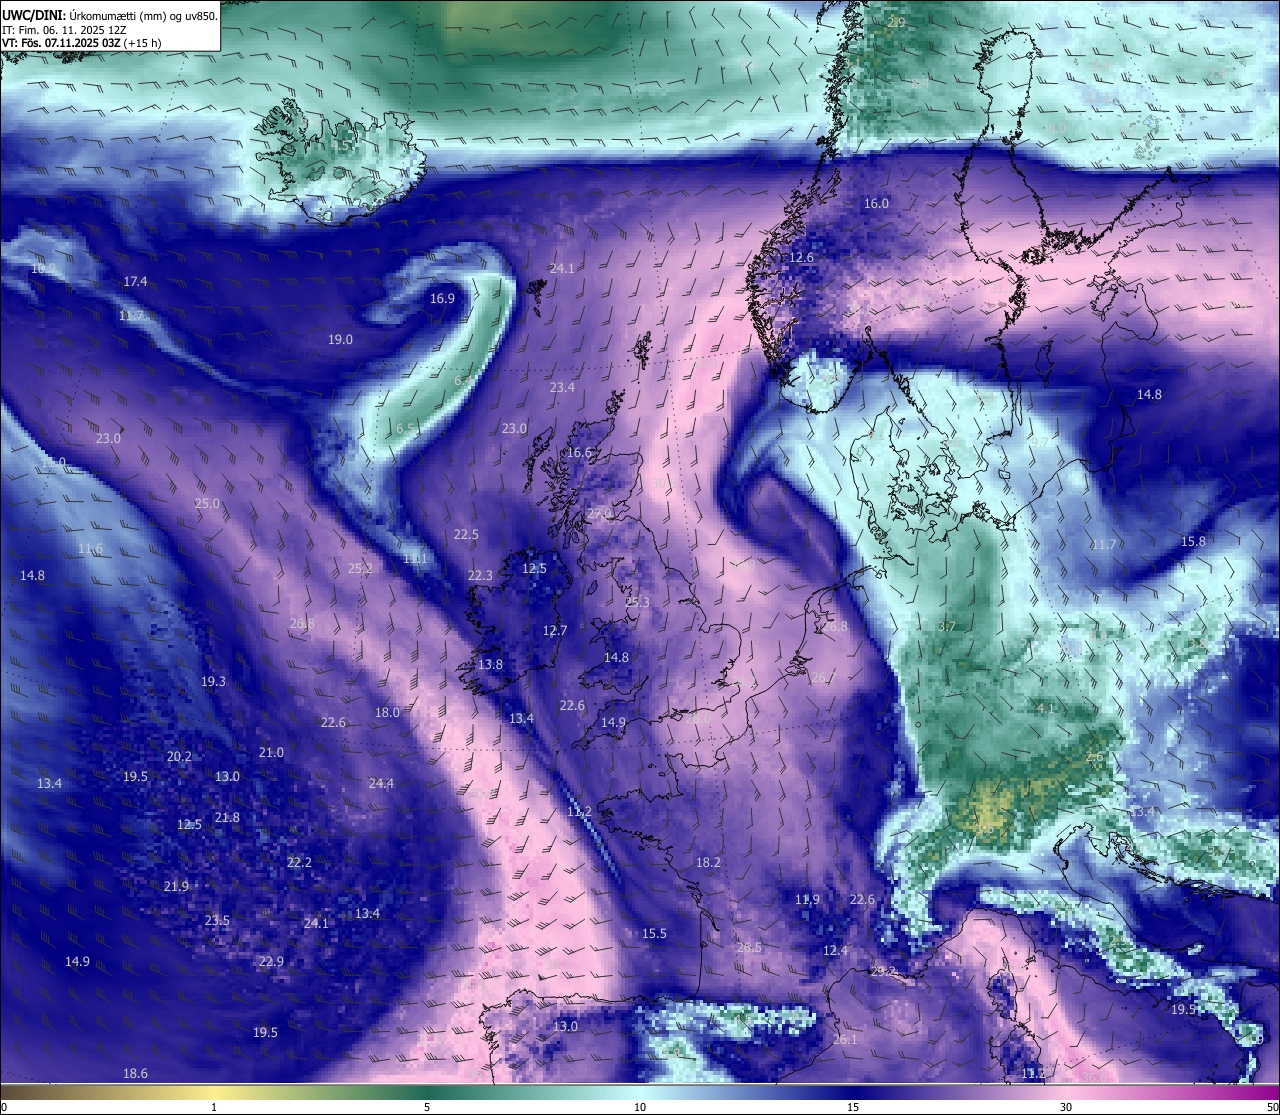Image resolution: width=1280 pixels, height=1115 pixels.
Task: Select the 21.0 map value
Action: pos(271,752)
